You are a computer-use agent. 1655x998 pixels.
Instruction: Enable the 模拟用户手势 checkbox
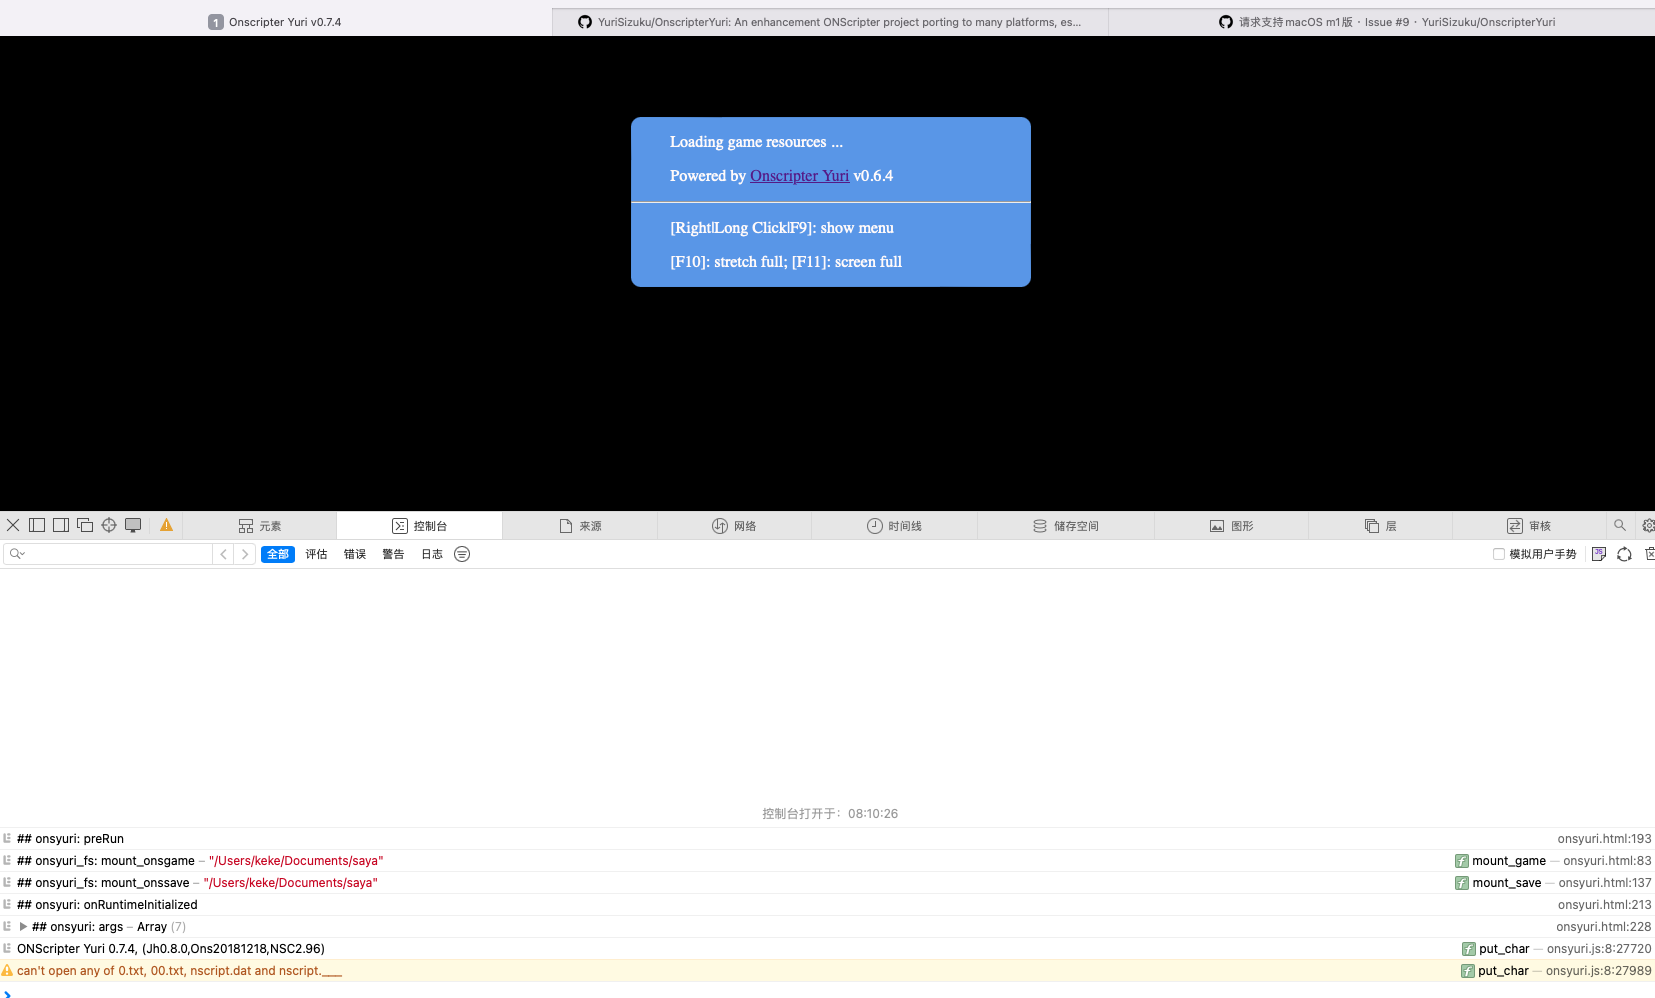click(1497, 553)
